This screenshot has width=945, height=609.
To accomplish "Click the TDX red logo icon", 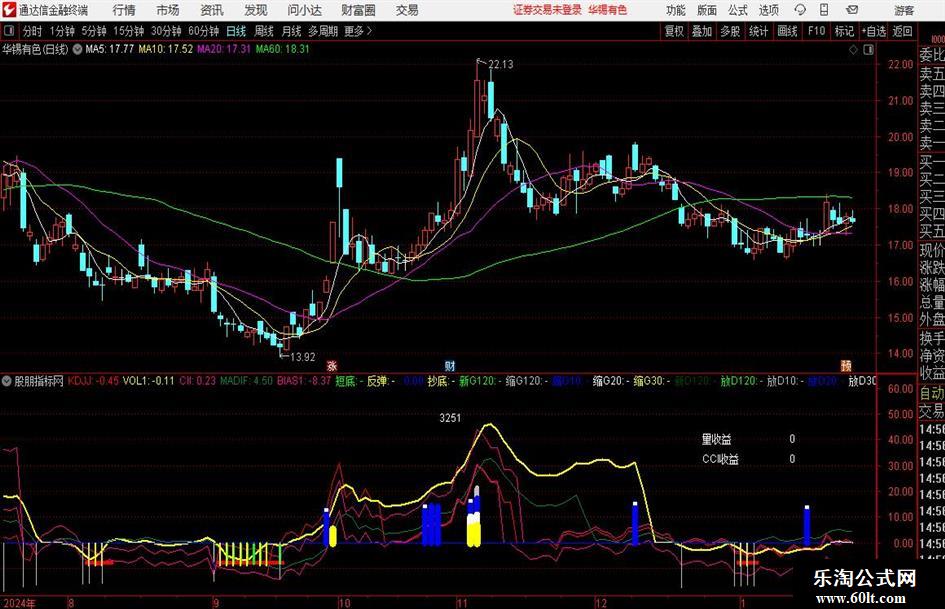I will [x=9, y=10].
